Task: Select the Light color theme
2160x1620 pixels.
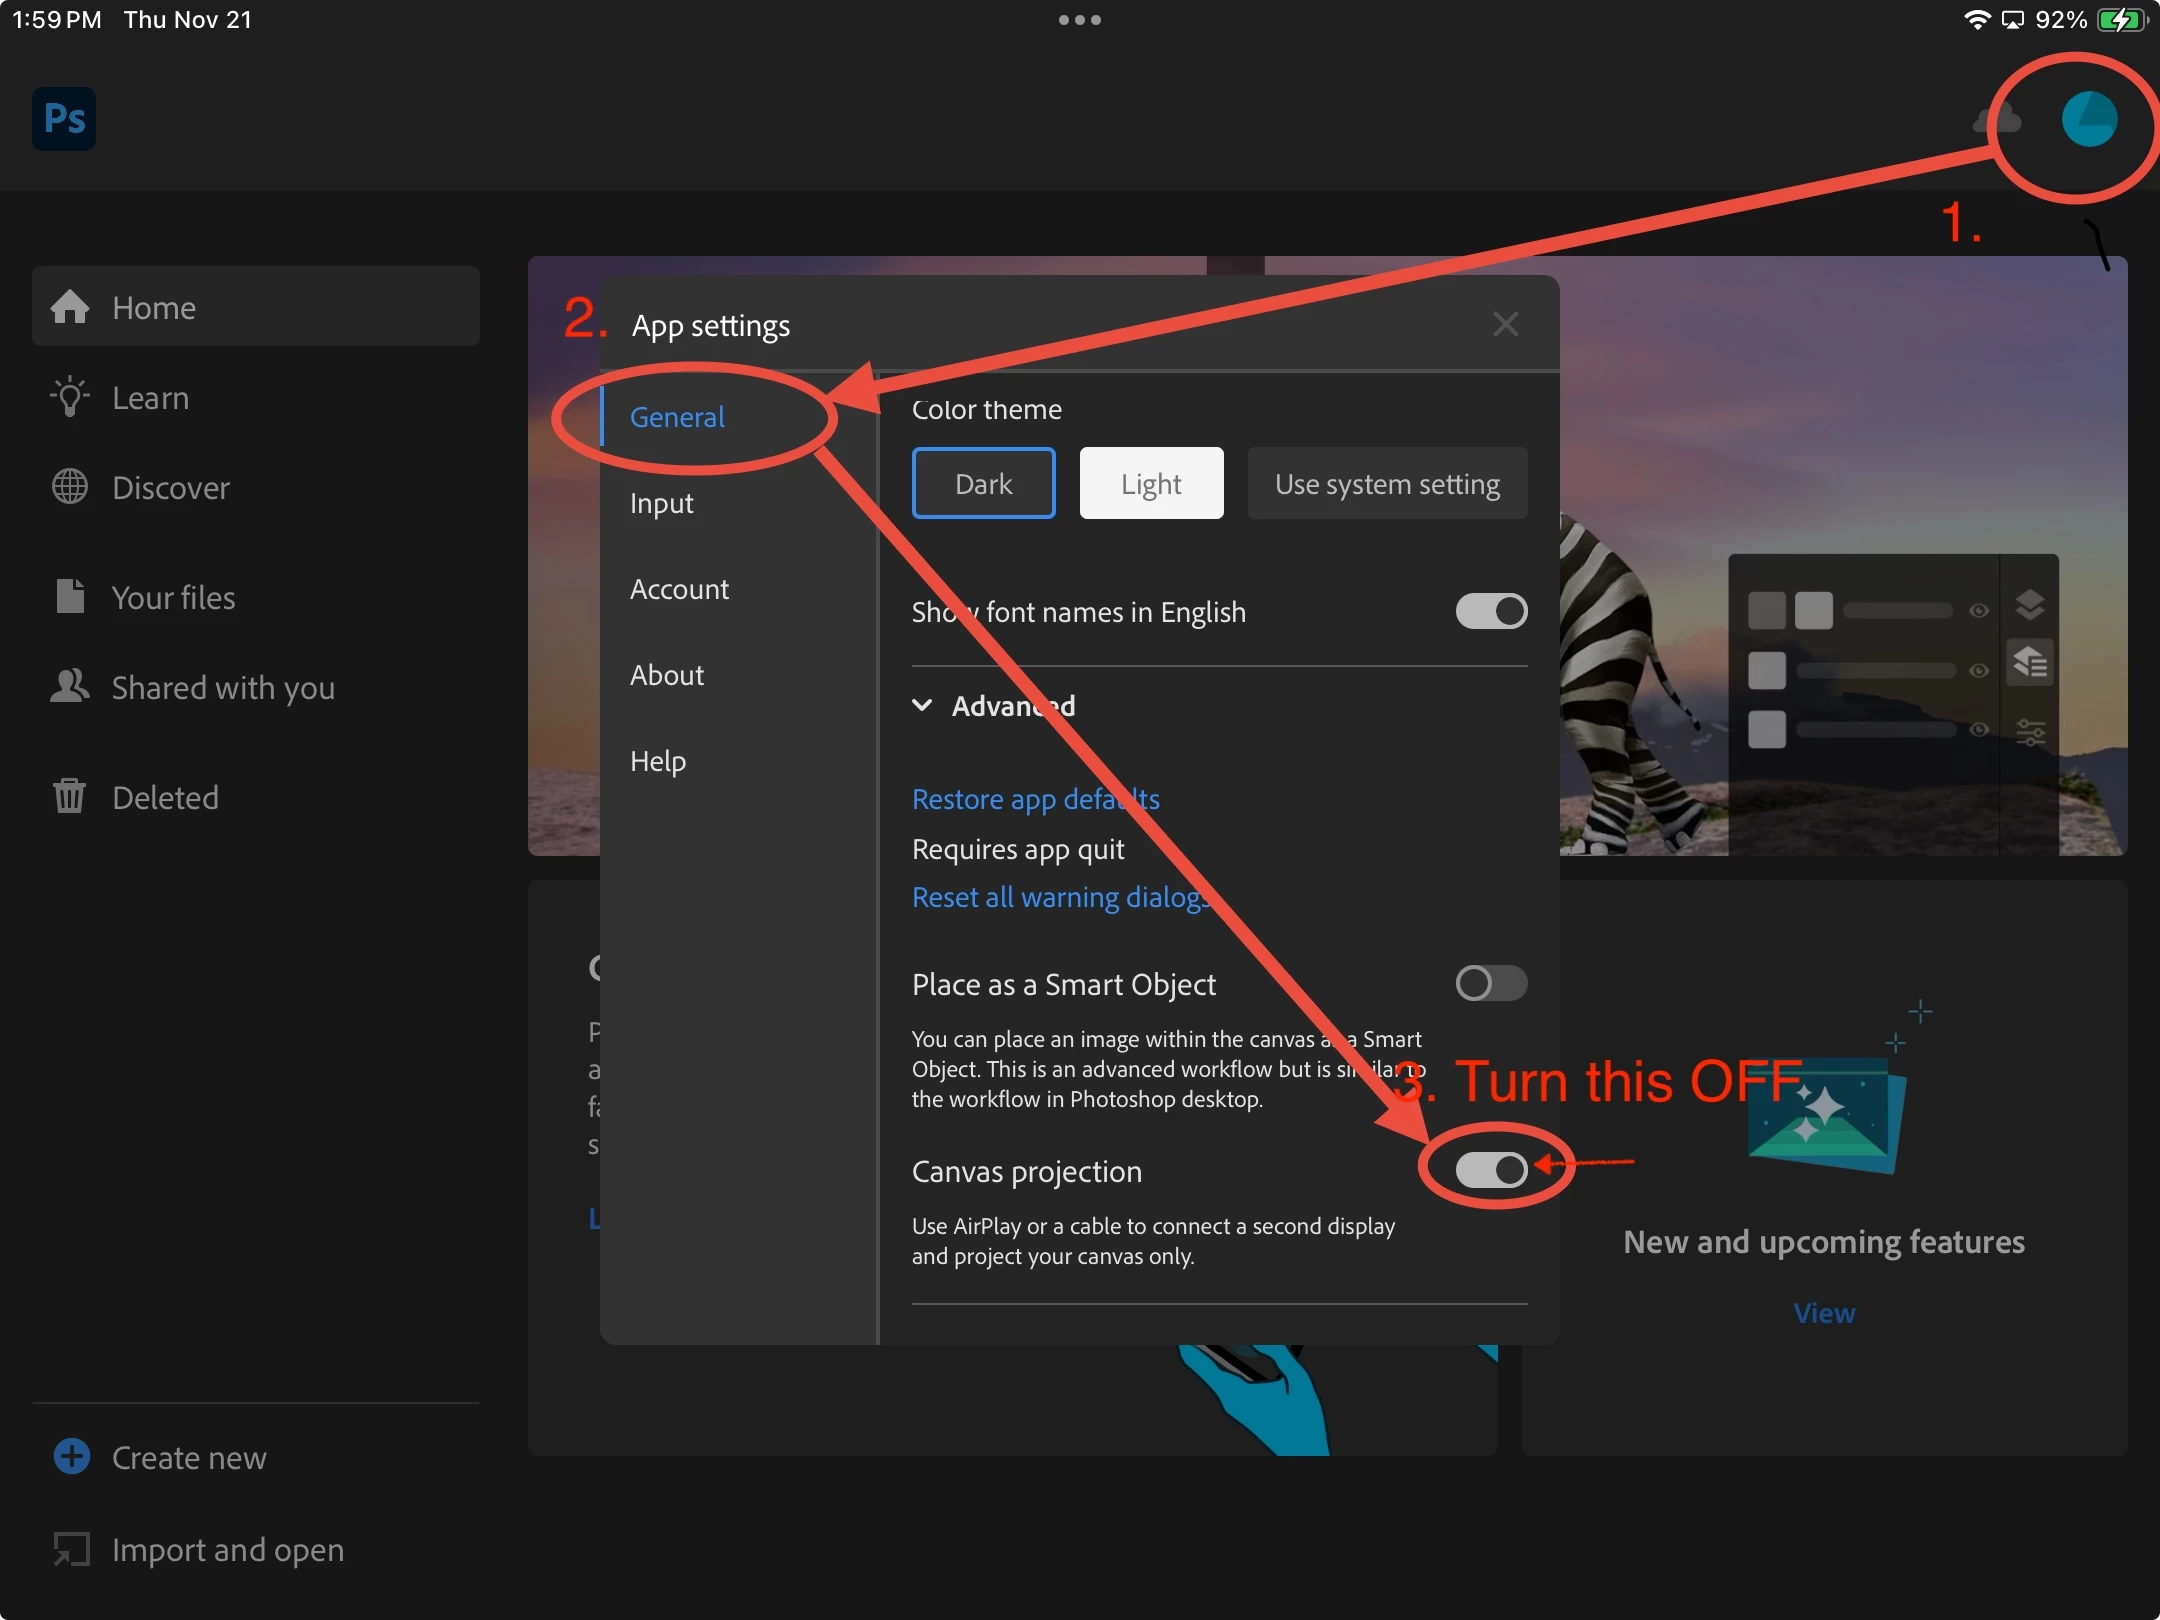Action: click(1151, 484)
